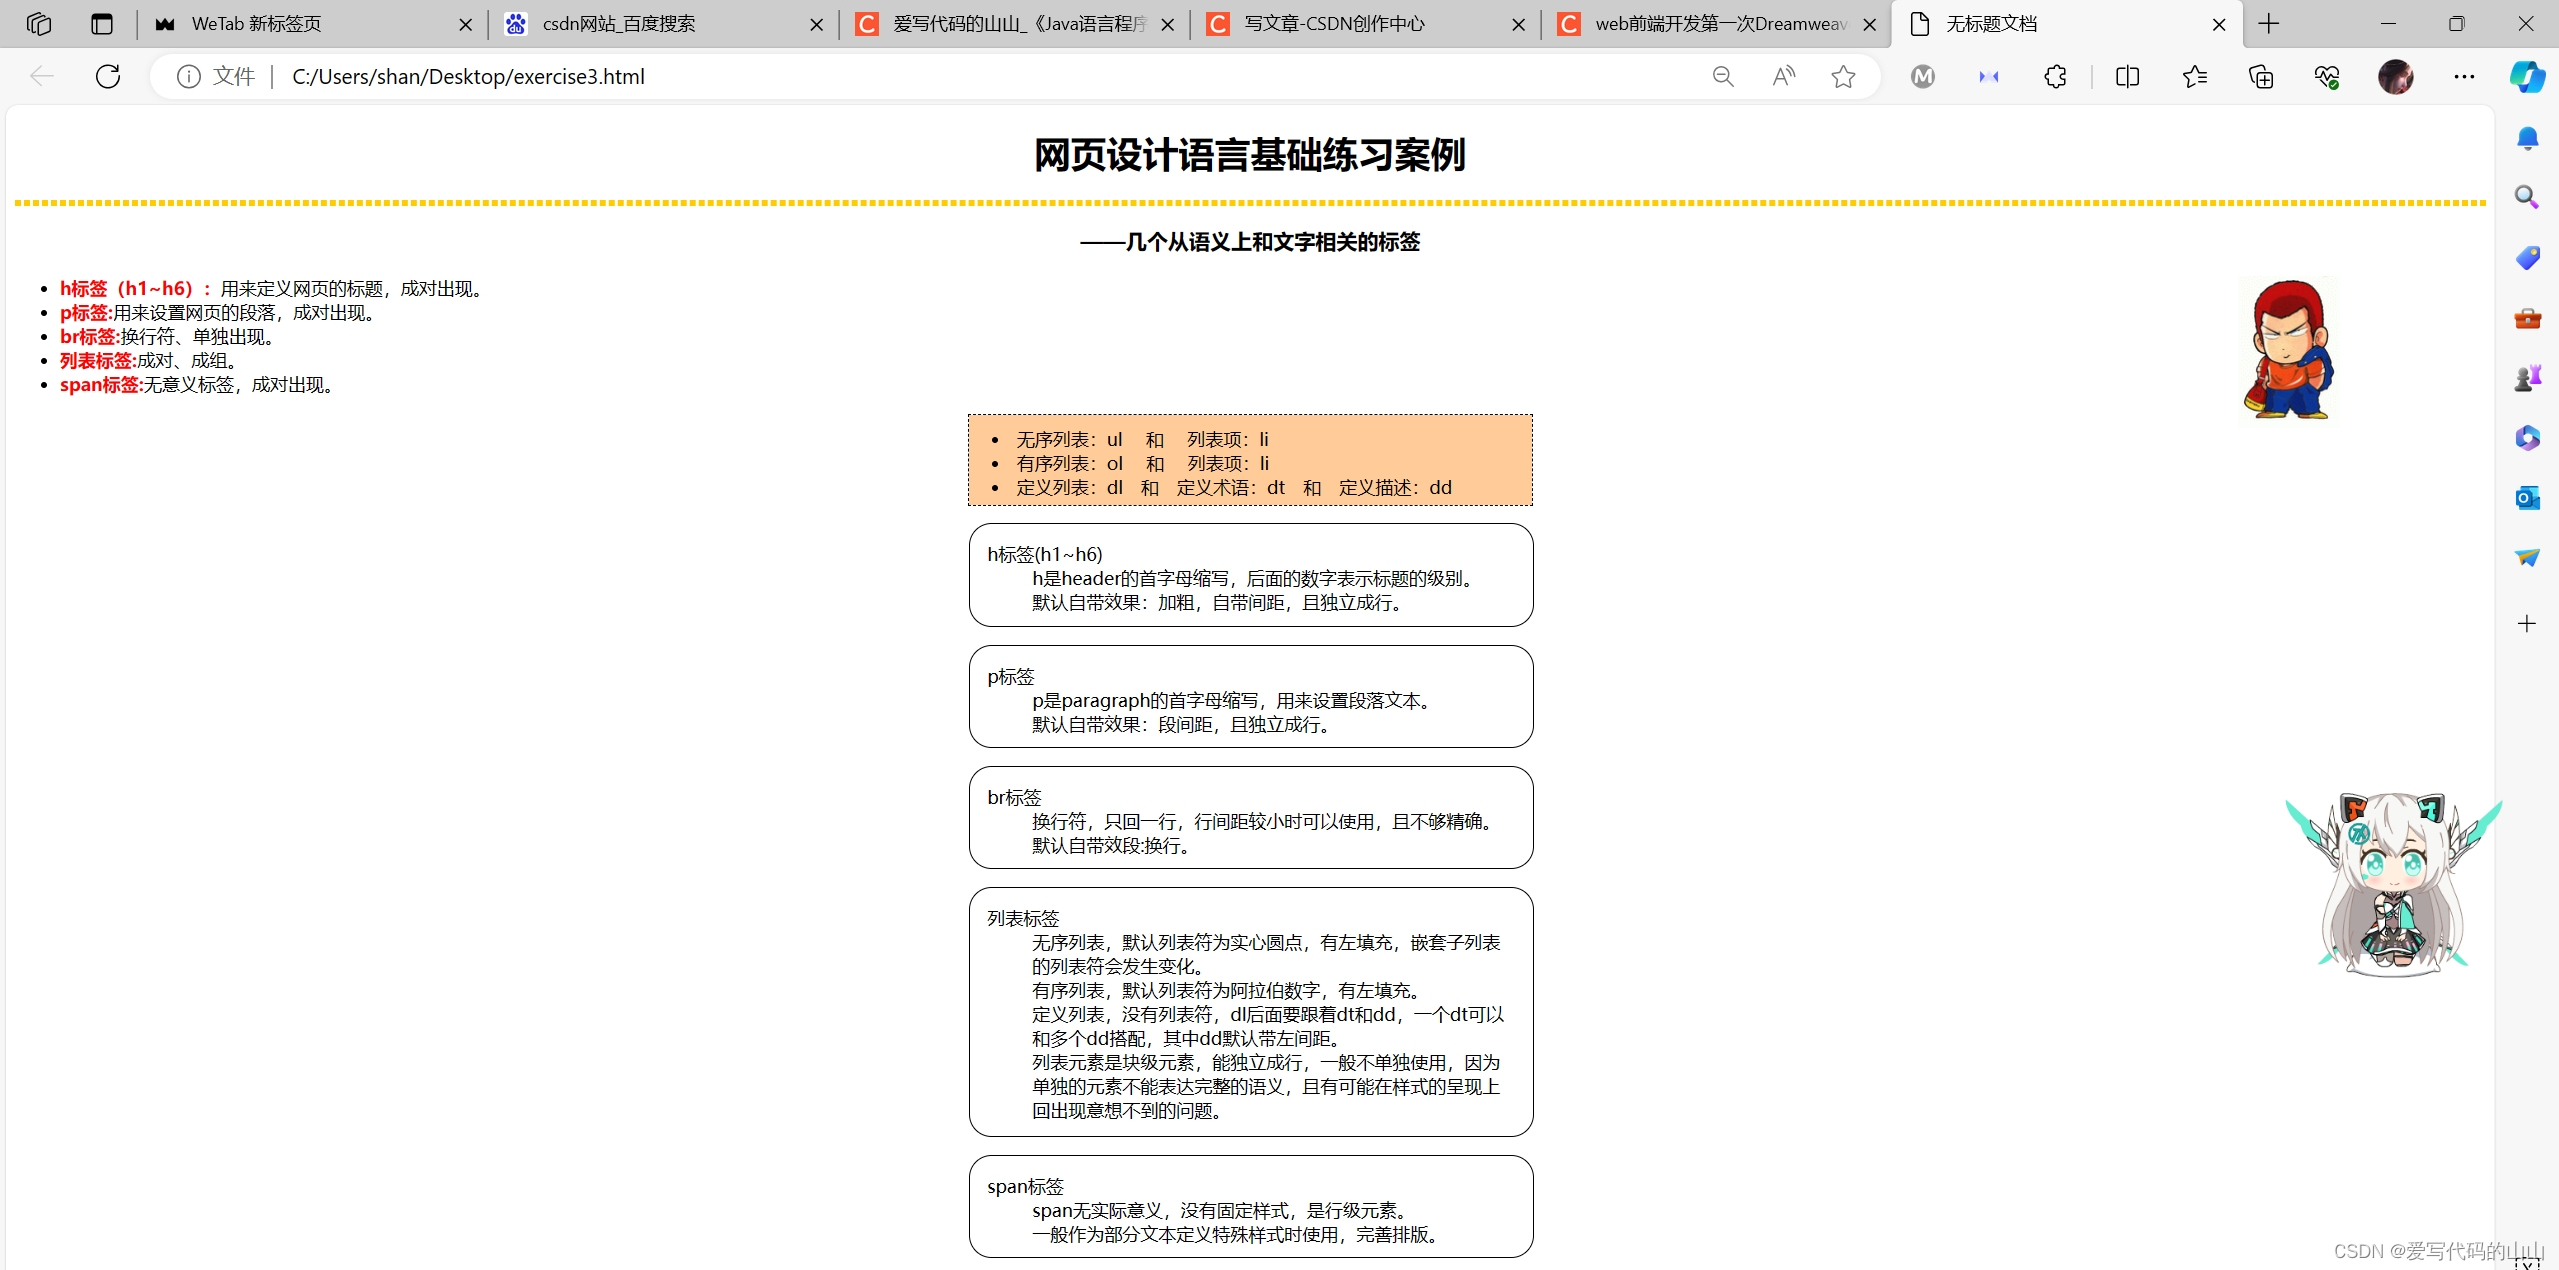Open sidebar search magnifier icon
2559x1270 pixels.
(2527, 197)
